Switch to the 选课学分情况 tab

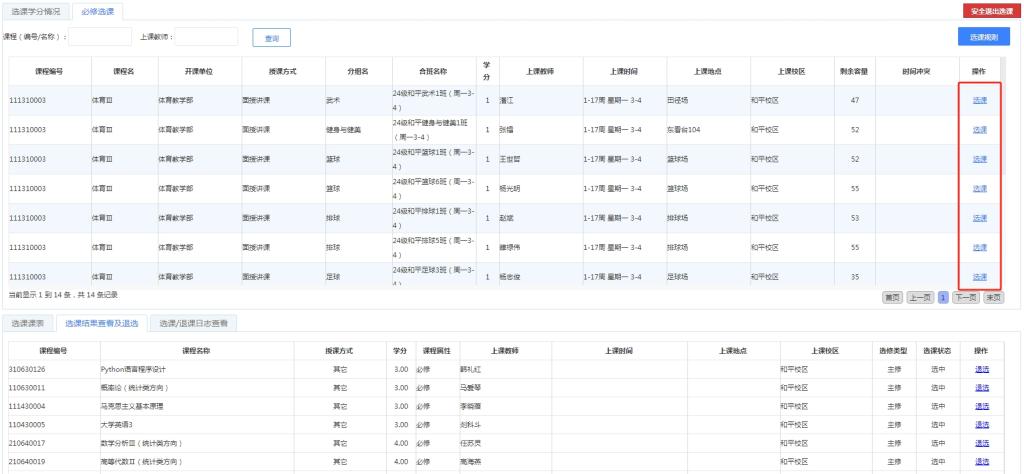35,11
